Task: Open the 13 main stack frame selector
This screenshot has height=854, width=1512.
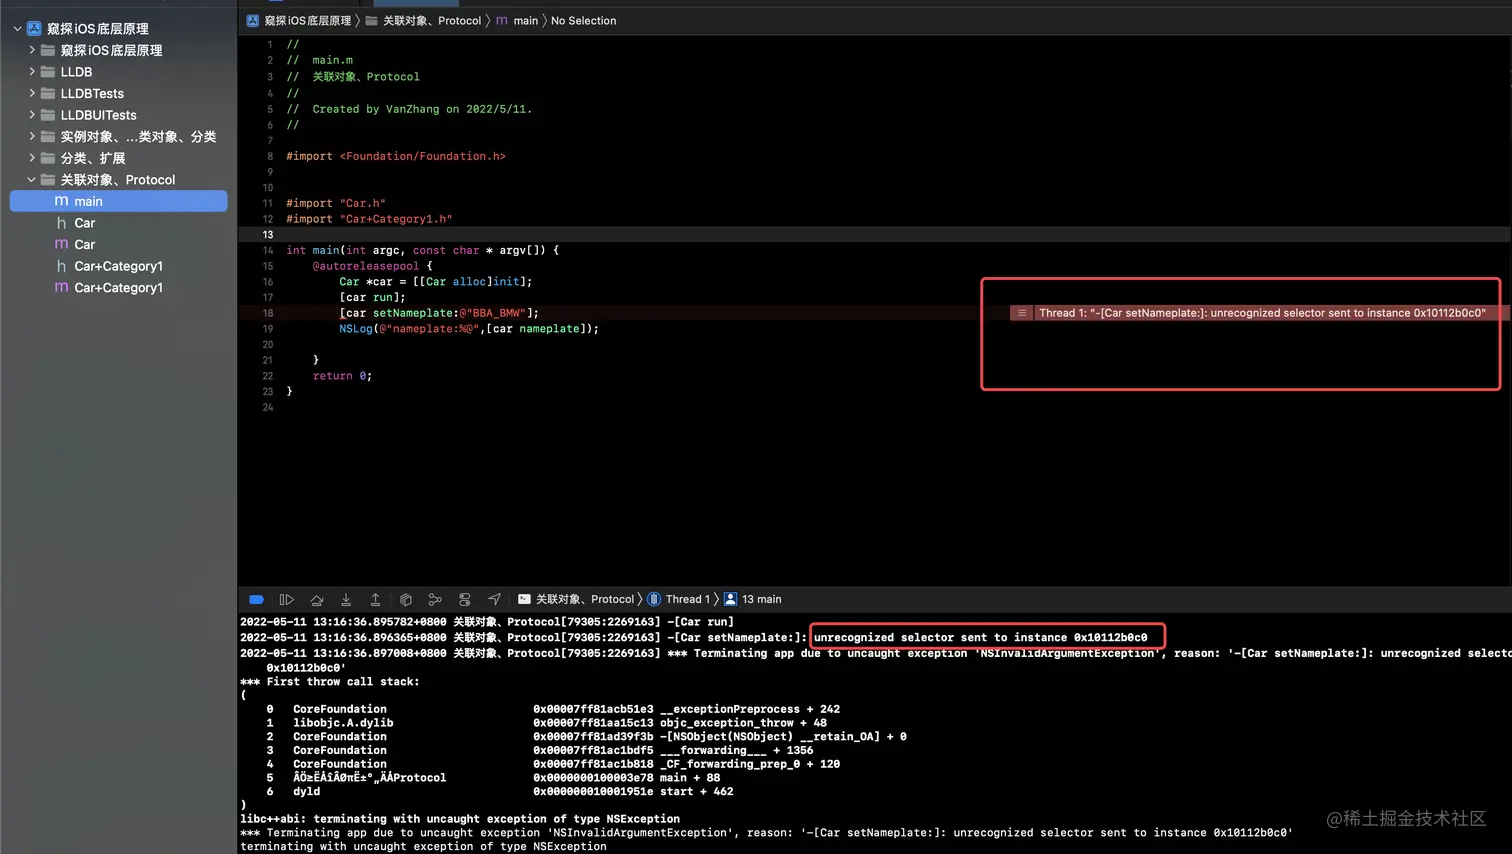Action: tap(753, 599)
